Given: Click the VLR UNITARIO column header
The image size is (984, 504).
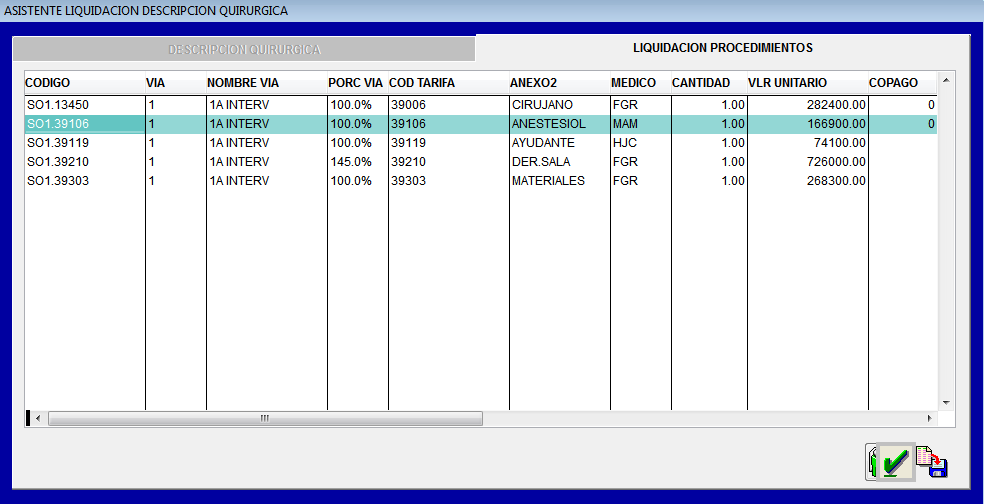Looking at the screenshot, I should click(808, 83).
